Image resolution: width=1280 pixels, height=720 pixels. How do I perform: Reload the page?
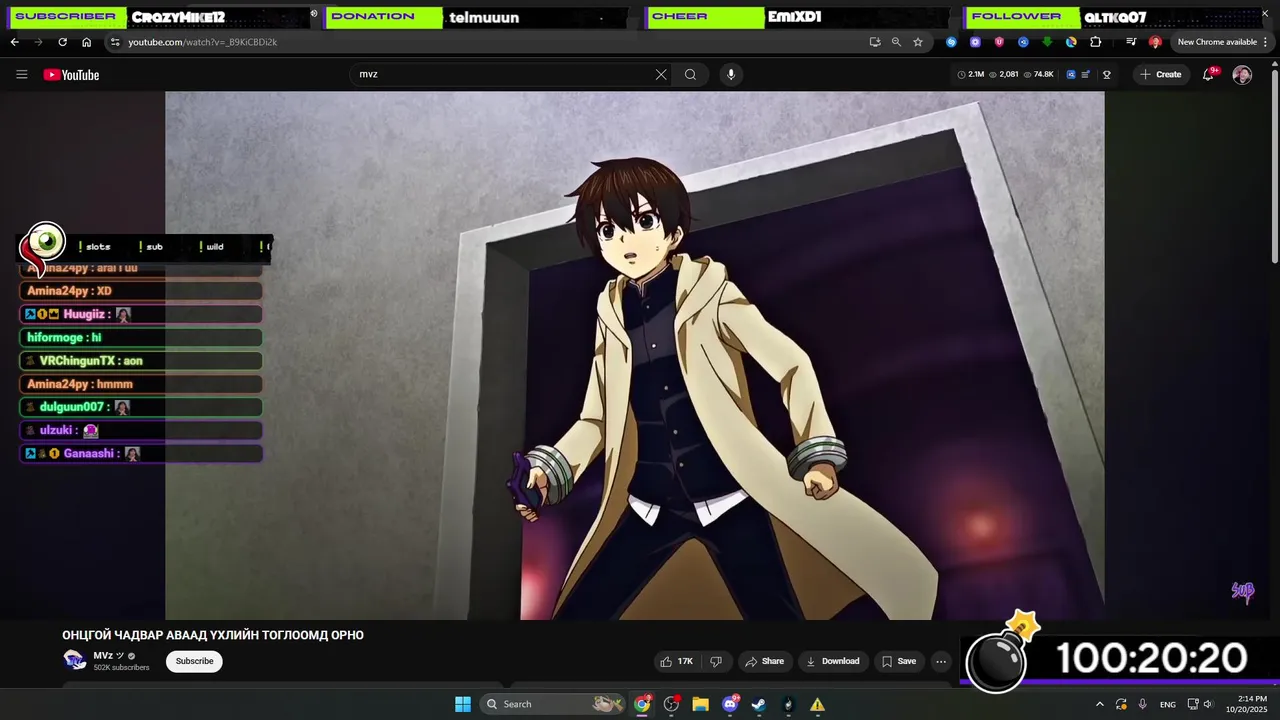pos(62,42)
